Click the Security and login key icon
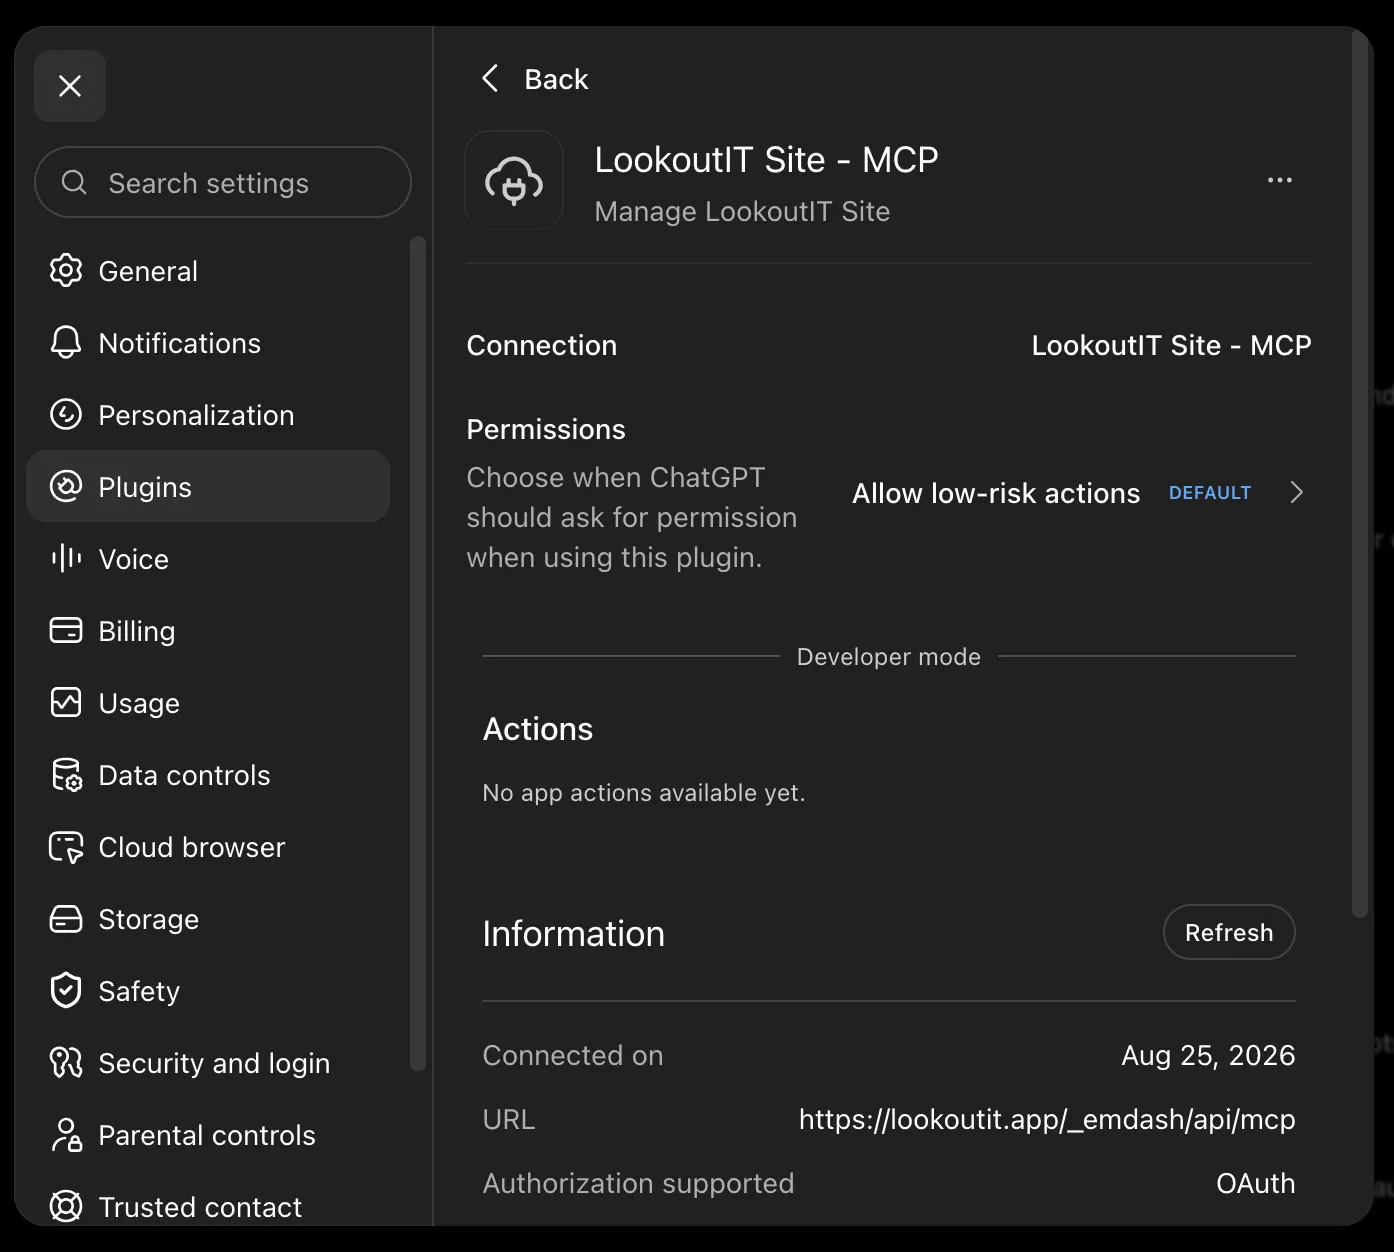The image size is (1394, 1252). click(66, 1063)
